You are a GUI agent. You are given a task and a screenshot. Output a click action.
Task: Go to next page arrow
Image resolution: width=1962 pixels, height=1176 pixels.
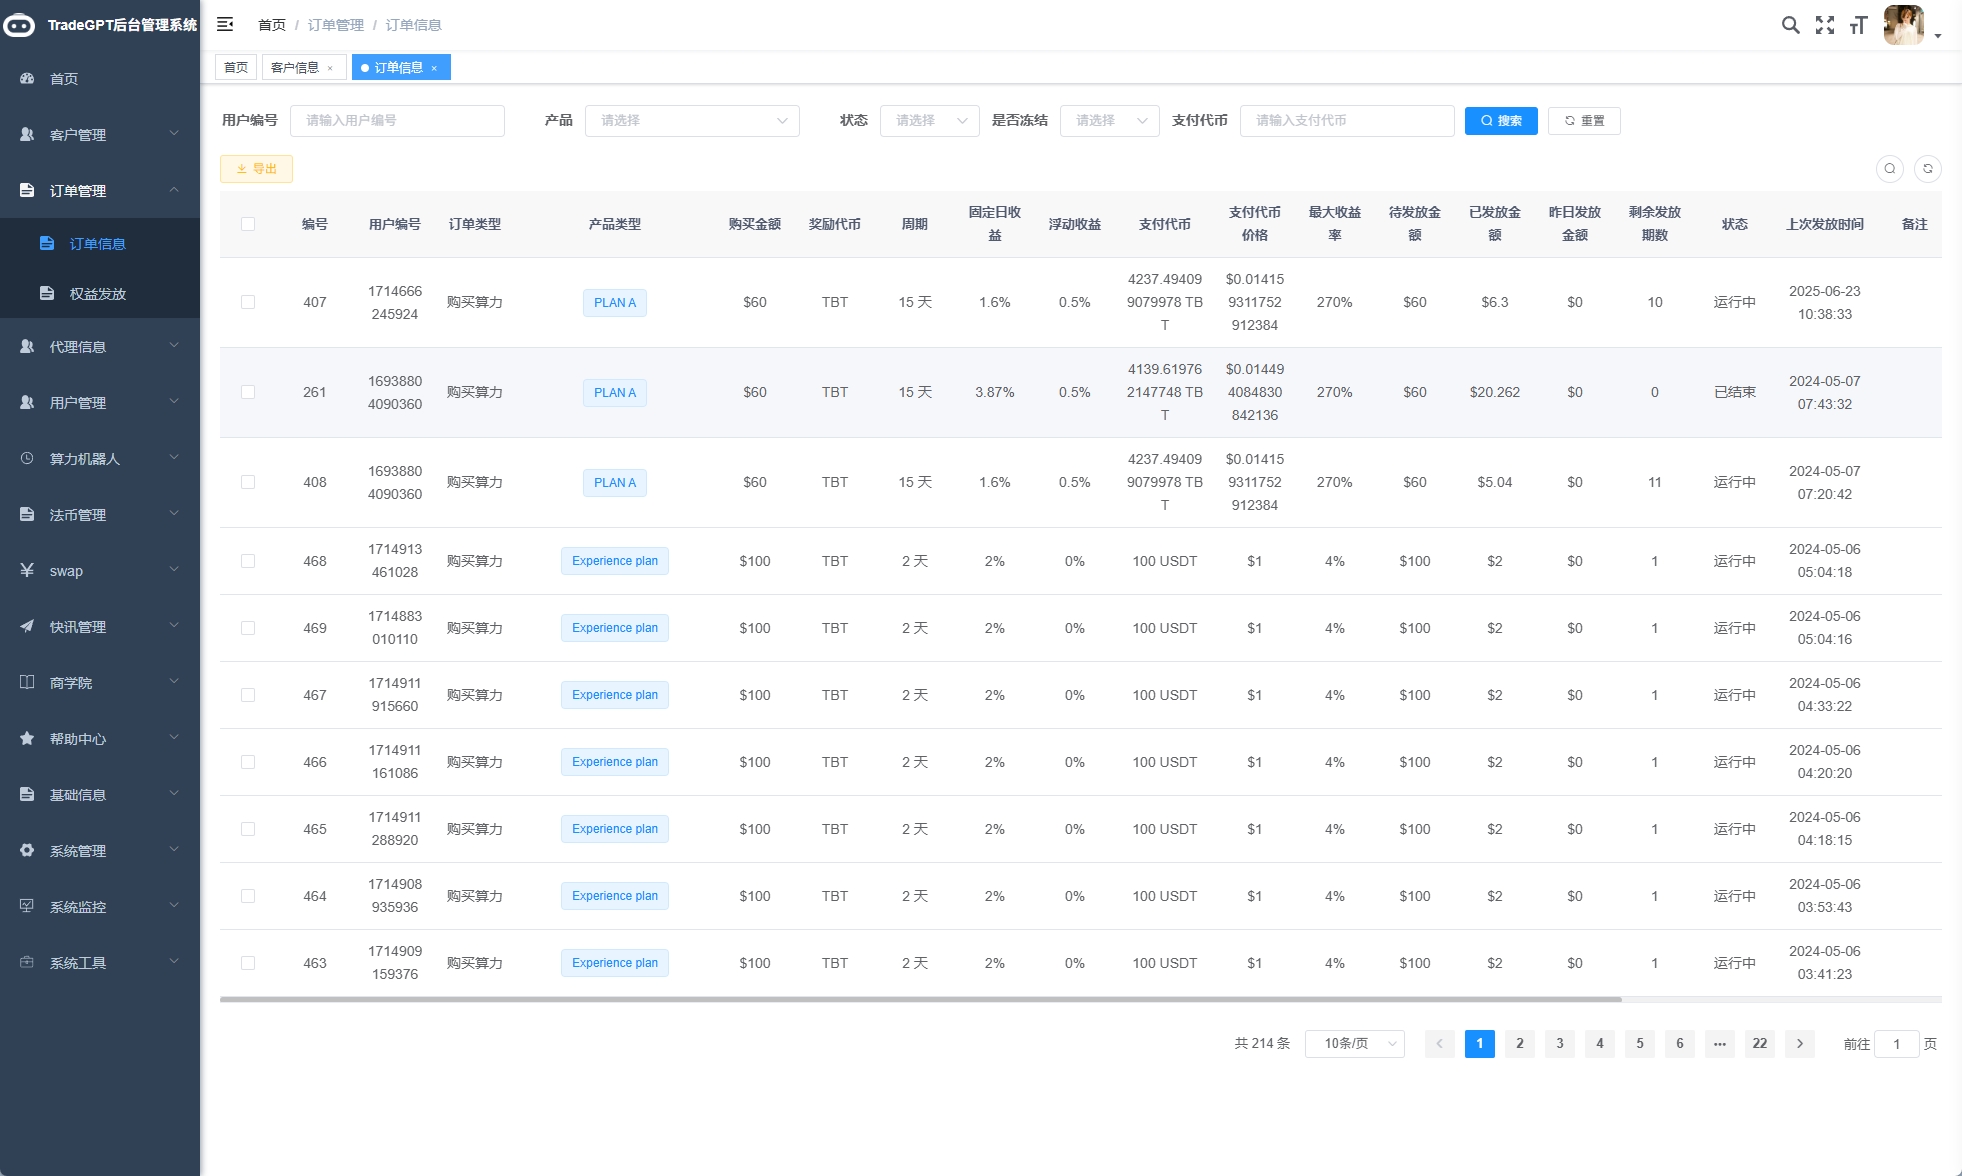[x=1799, y=1043]
